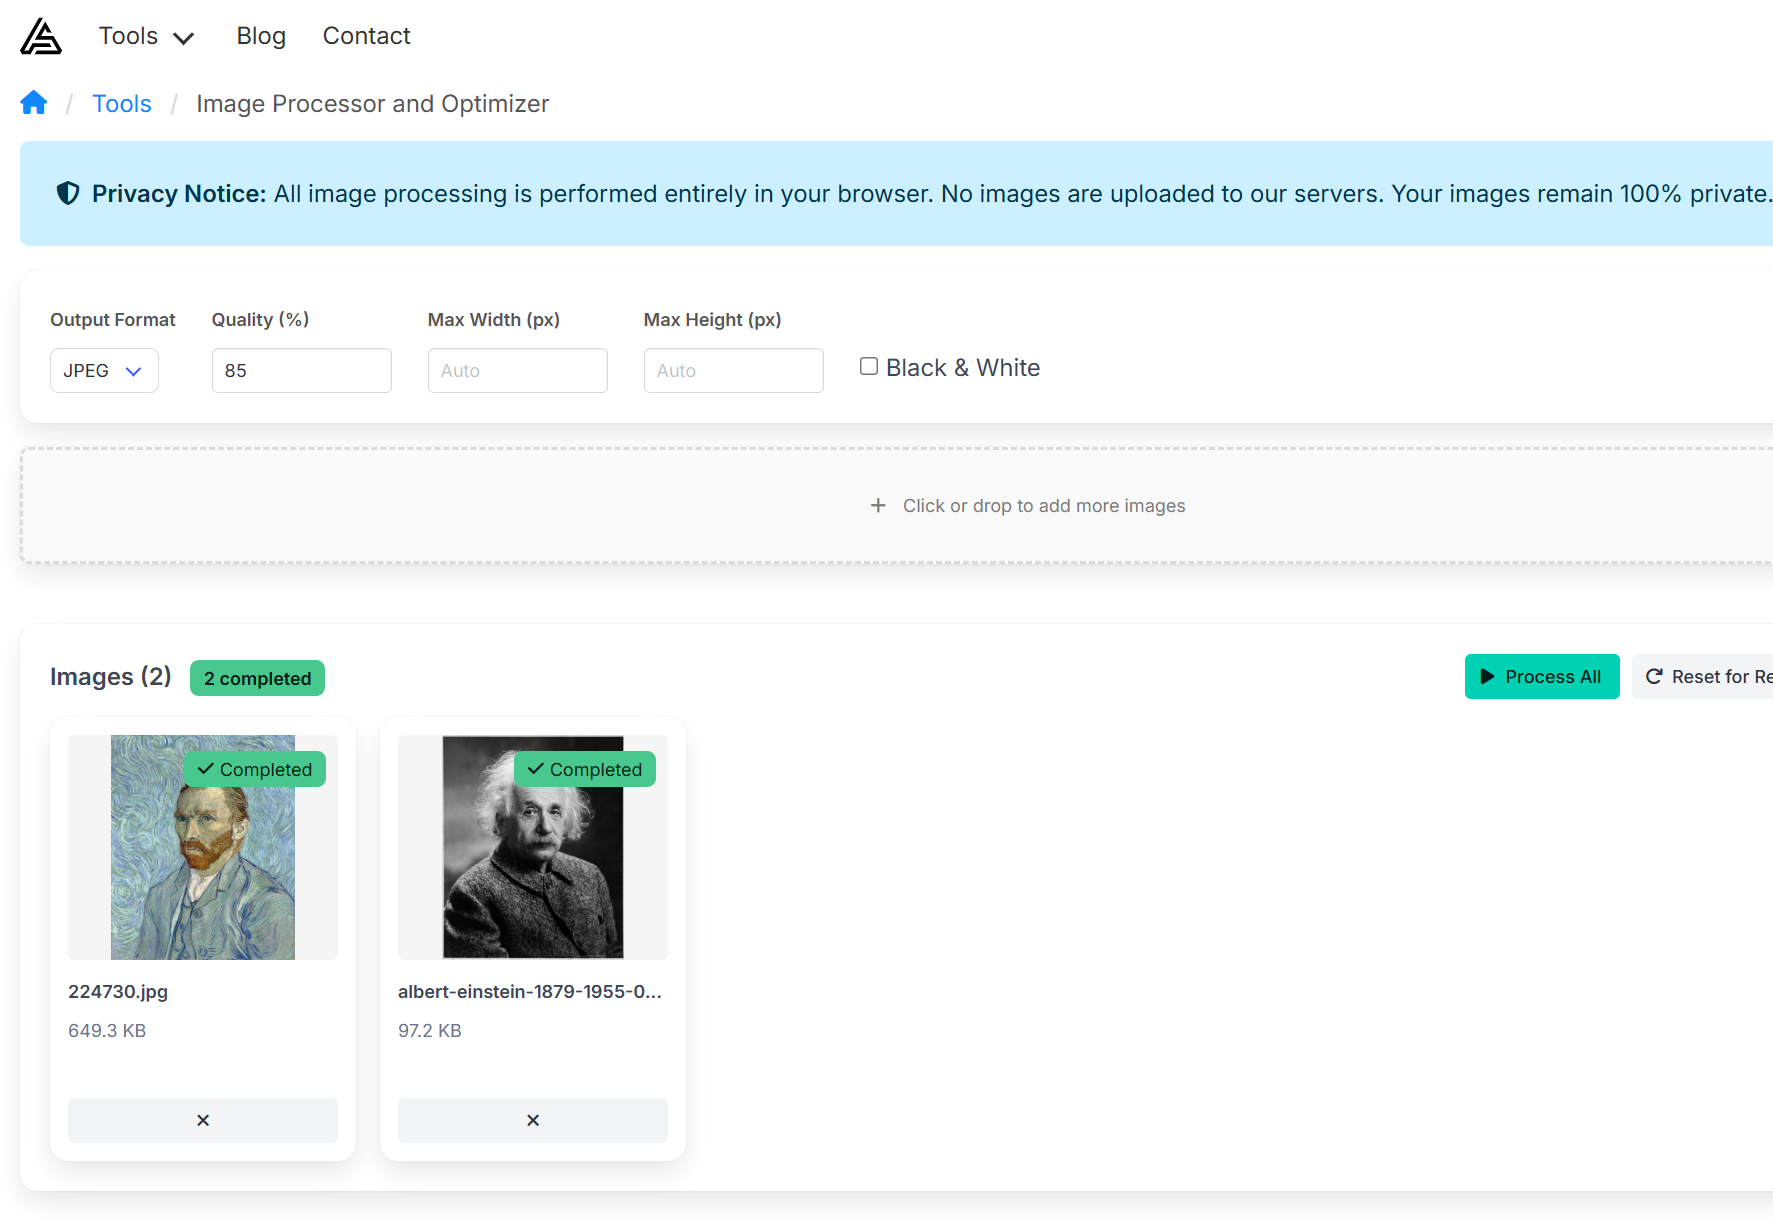Go to the Blog page
Image resolution: width=1773 pixels, height=1220 pixels.
(261, 36)
